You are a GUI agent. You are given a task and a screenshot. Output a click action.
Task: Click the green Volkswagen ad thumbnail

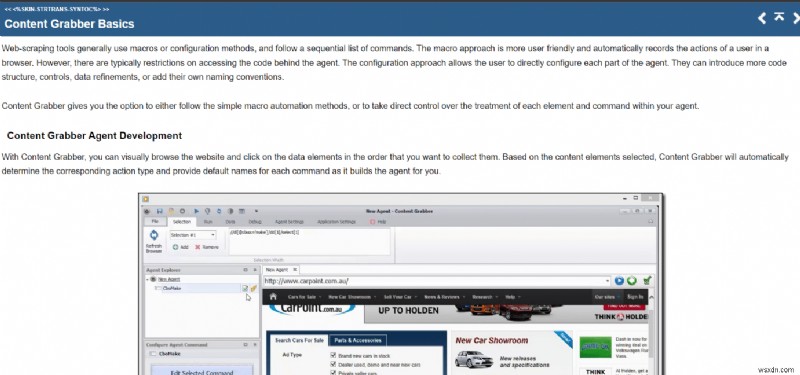[595, 347]
